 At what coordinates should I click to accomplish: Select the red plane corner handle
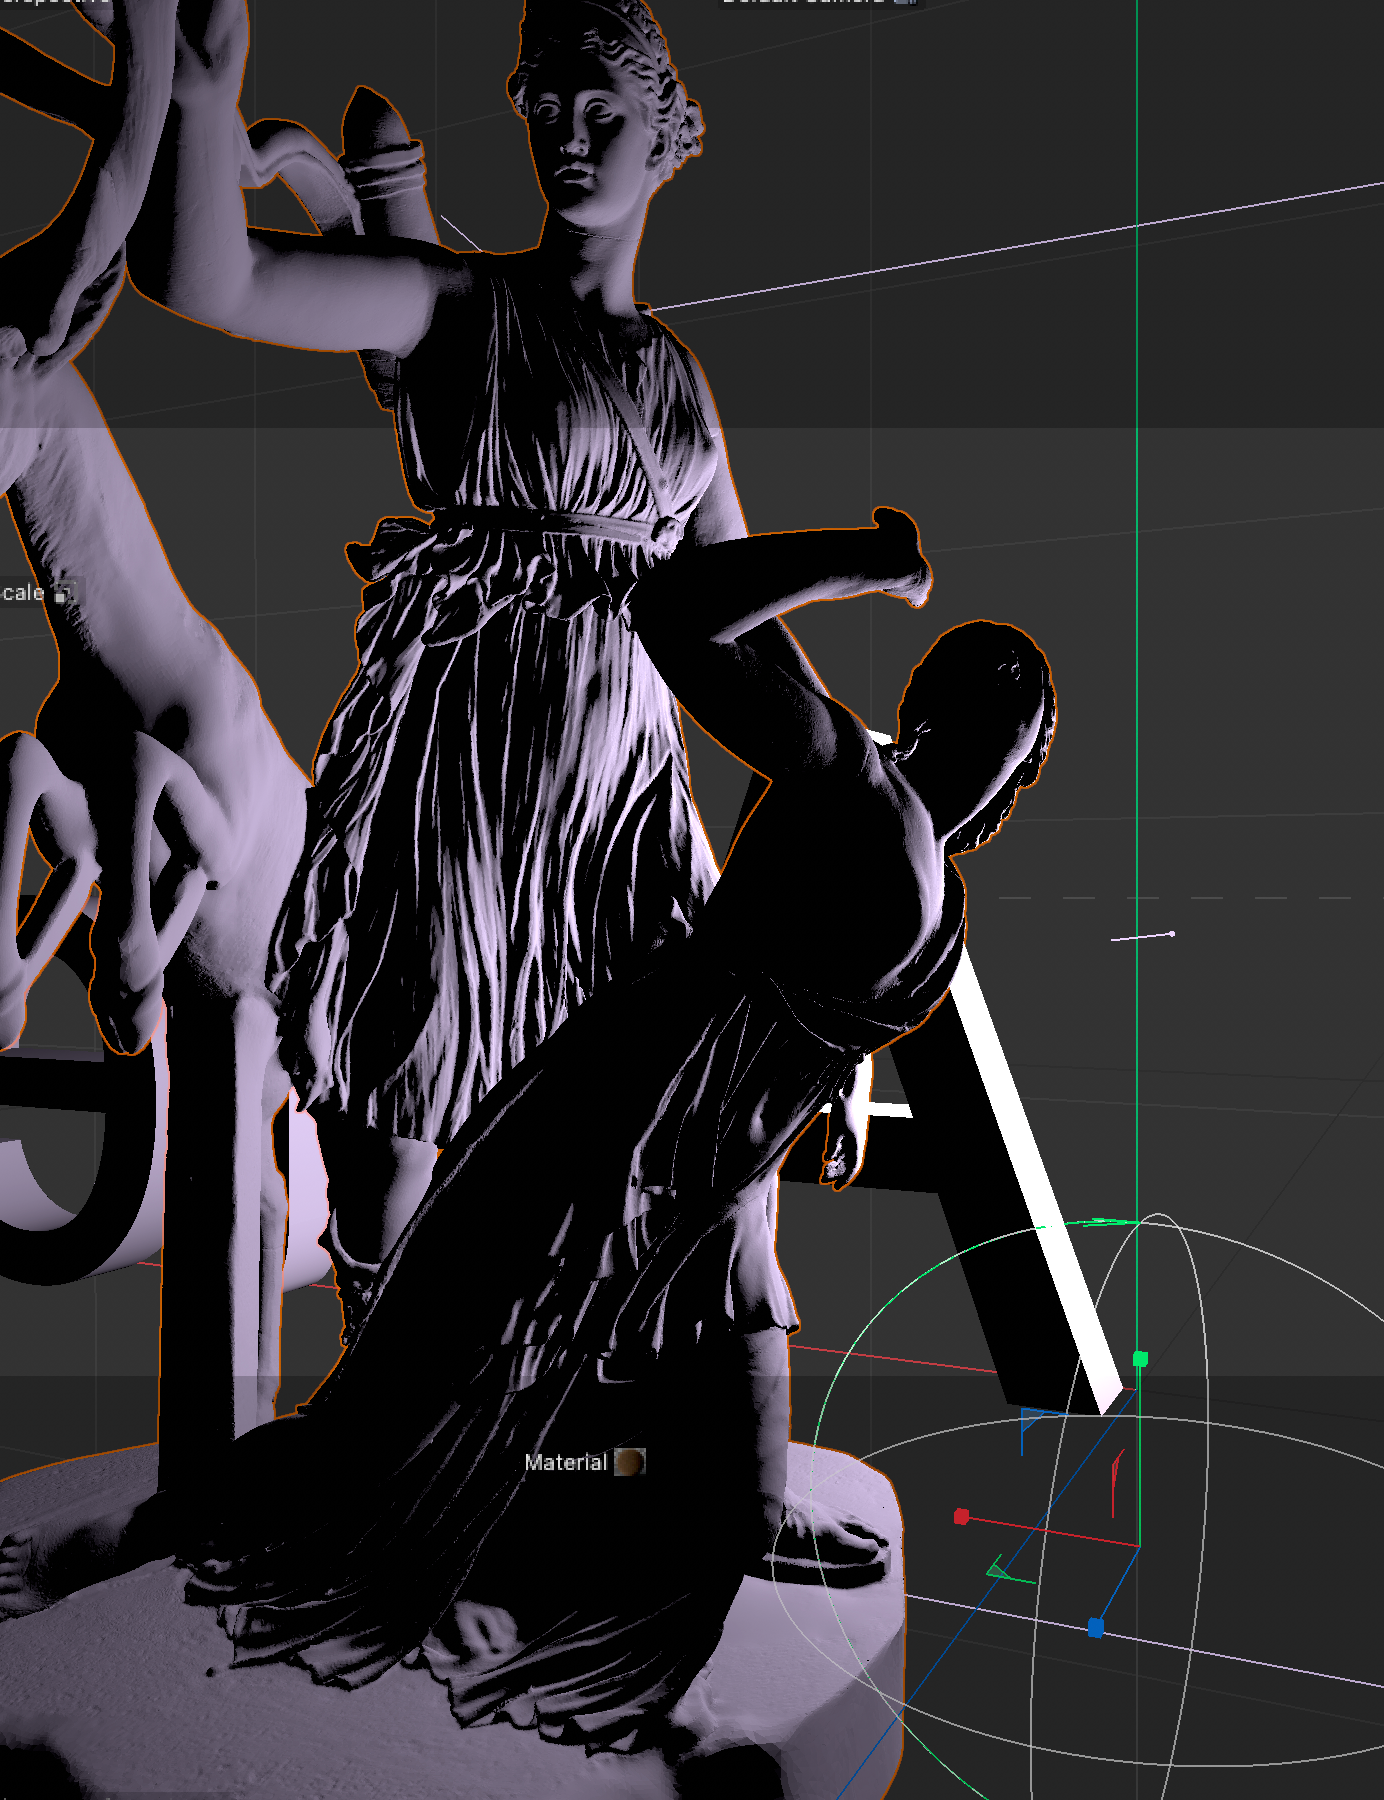click(1116, 1480)
